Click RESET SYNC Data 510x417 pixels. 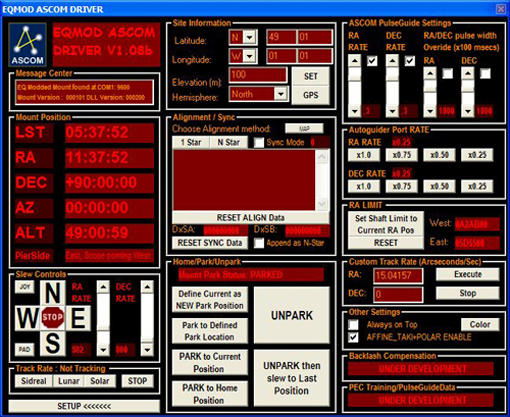click(x=210, y=243)
